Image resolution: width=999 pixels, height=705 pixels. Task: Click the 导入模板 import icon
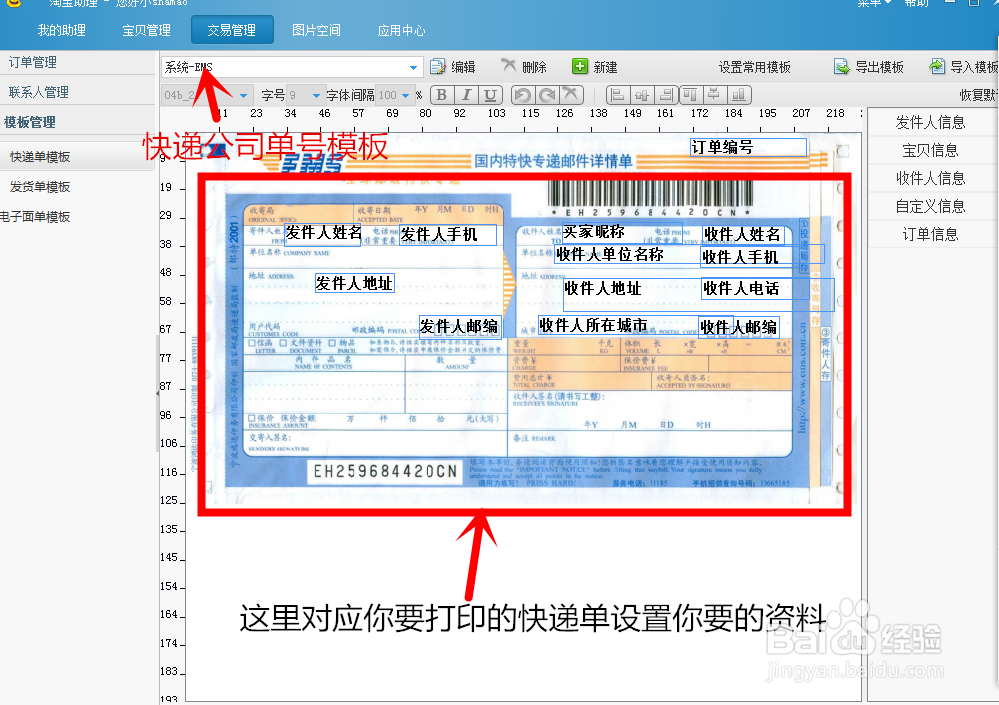coord(937,66)
